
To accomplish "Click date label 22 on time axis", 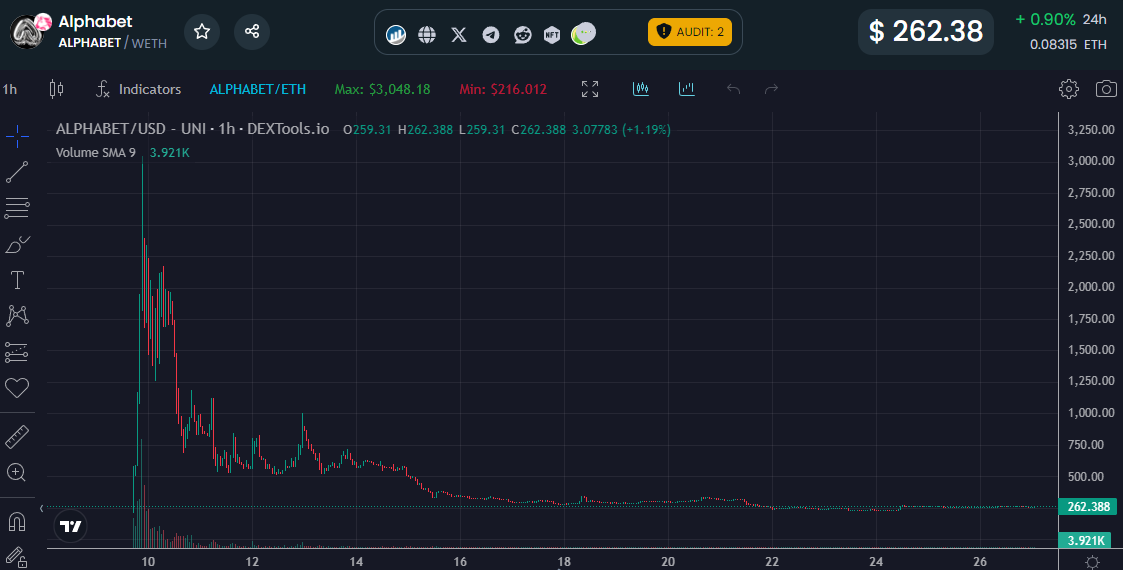I will 772,561.
